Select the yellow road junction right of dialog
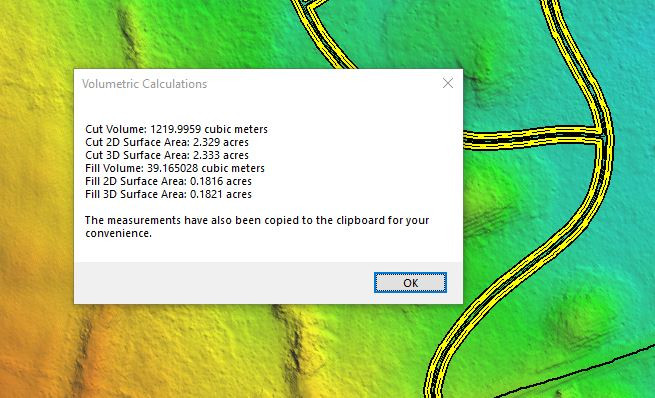The width and height of the screenshot is (655, 398). (602, 134)
